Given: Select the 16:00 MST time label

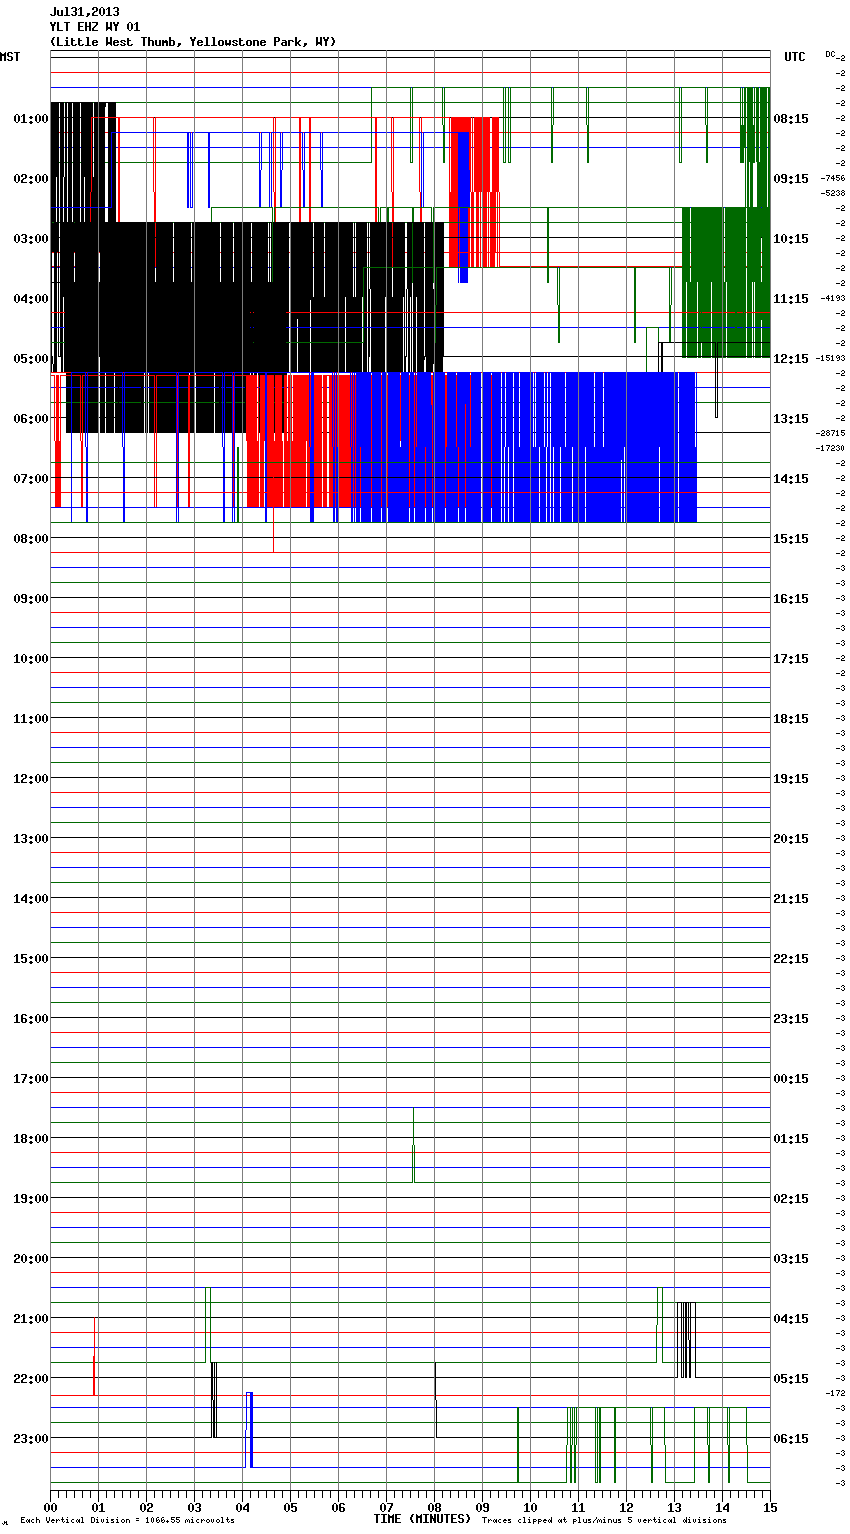Looking at the screenshot, I should (31, 1019).
